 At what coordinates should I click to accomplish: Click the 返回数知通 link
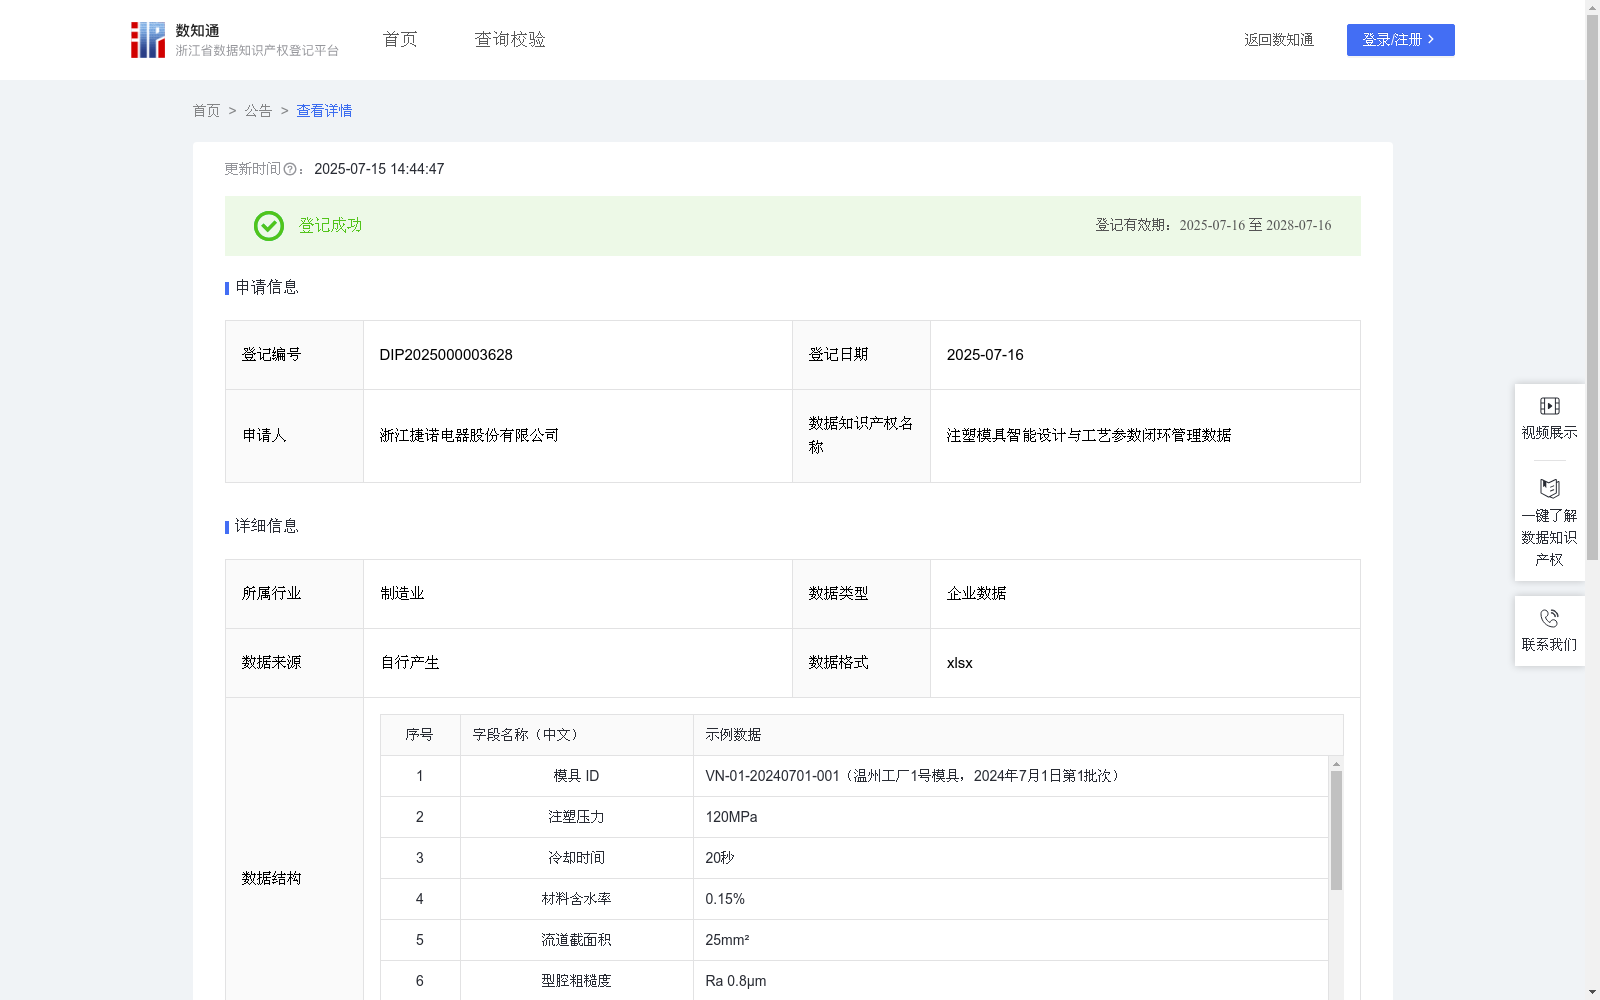[x=1279, y=40]
